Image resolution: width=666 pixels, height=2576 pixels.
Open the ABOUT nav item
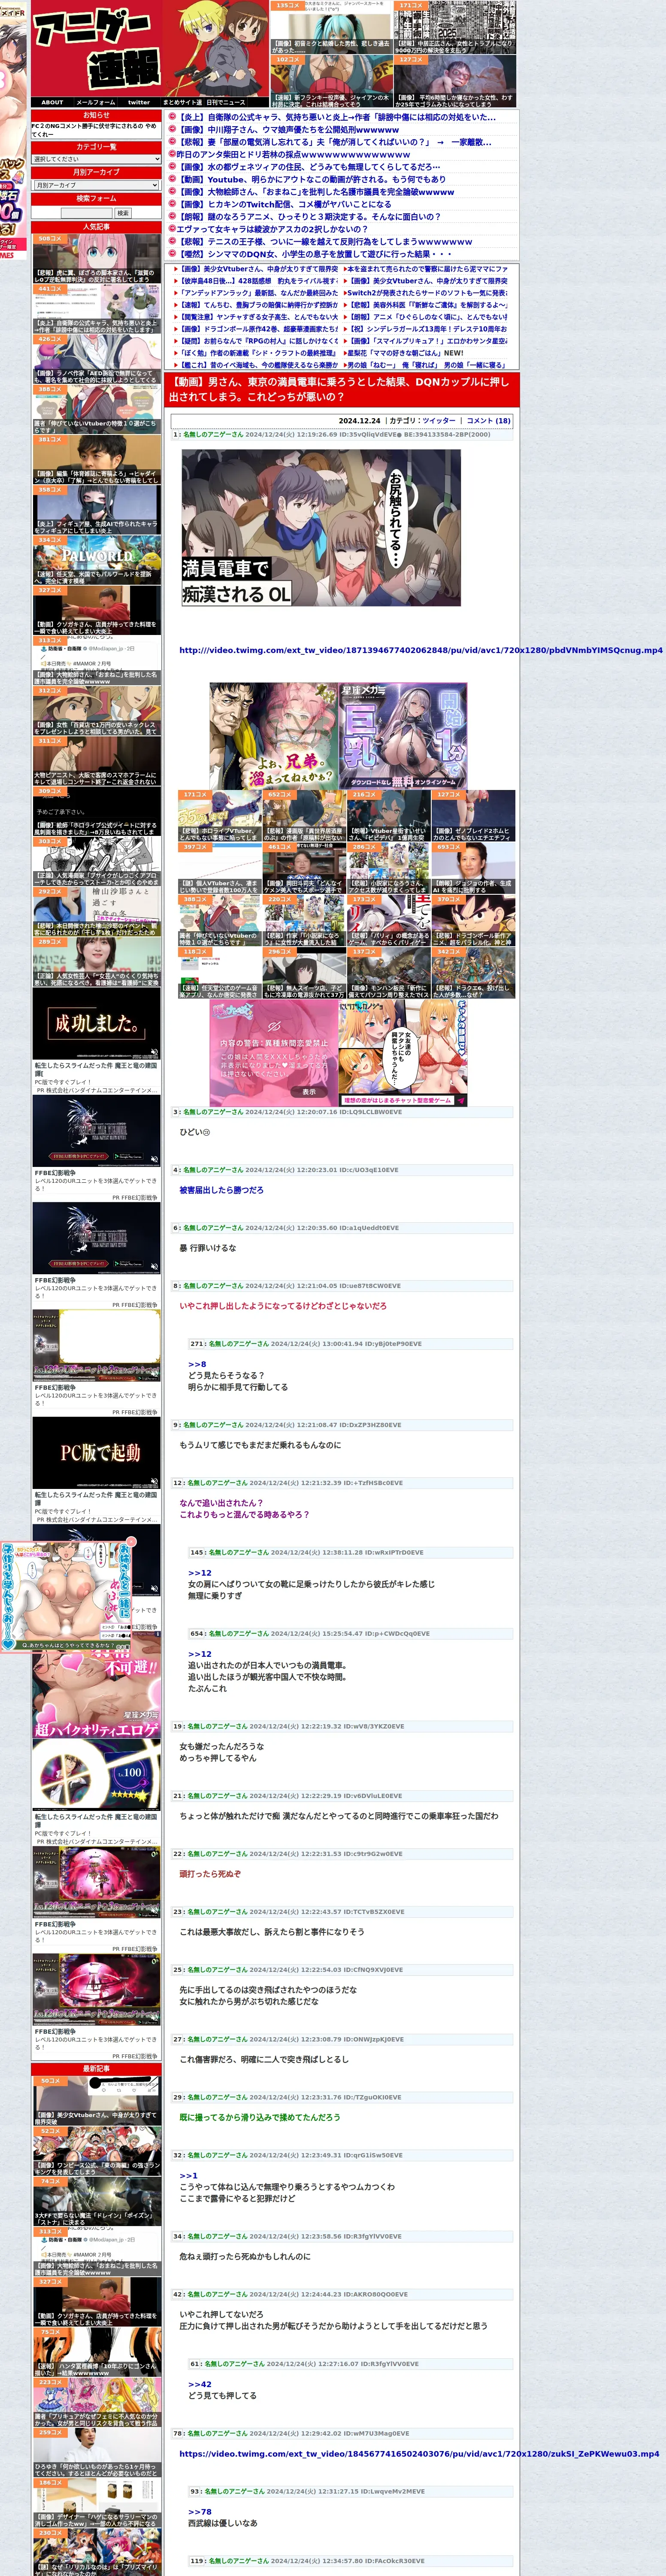[52, 102]
